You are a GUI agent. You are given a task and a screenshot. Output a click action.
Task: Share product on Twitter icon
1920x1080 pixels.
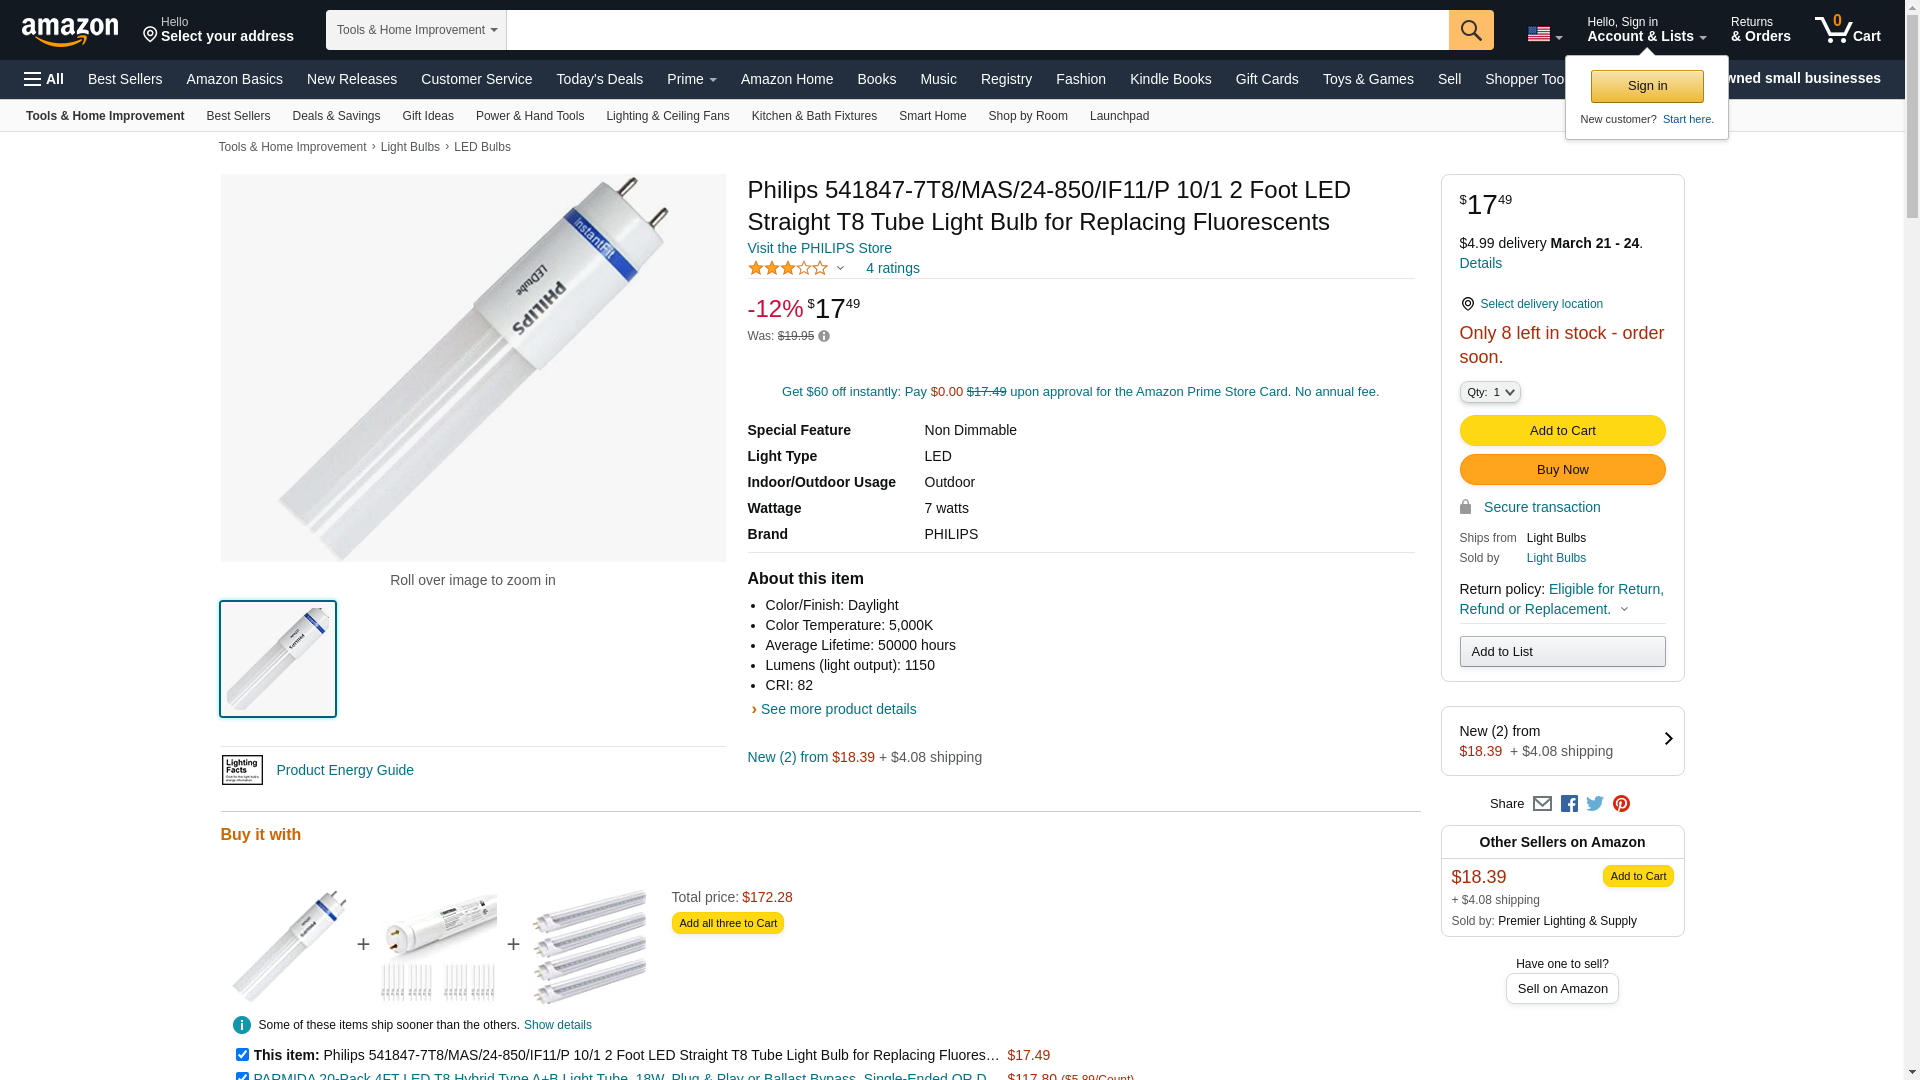tap(1595, 804)
